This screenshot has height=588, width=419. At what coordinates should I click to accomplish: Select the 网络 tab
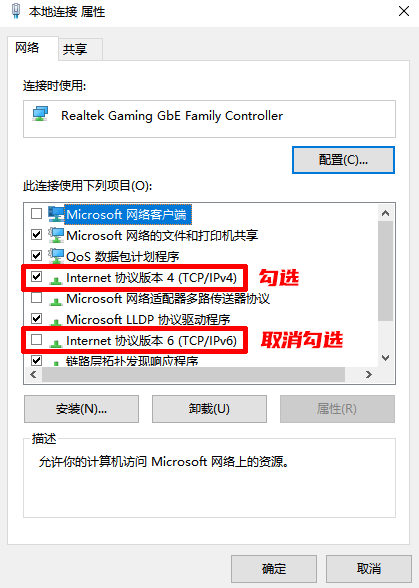[x=27, y=48]
